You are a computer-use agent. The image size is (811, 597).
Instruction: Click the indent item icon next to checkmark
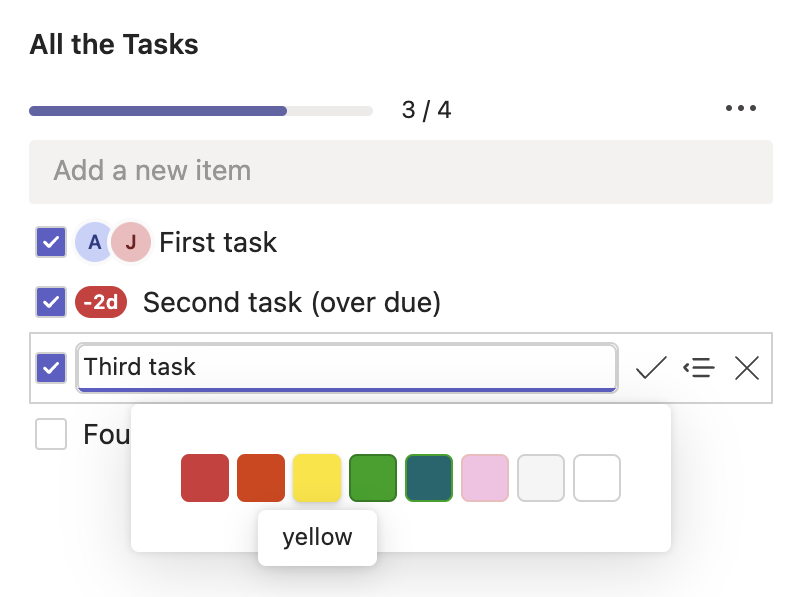[699, 368]
